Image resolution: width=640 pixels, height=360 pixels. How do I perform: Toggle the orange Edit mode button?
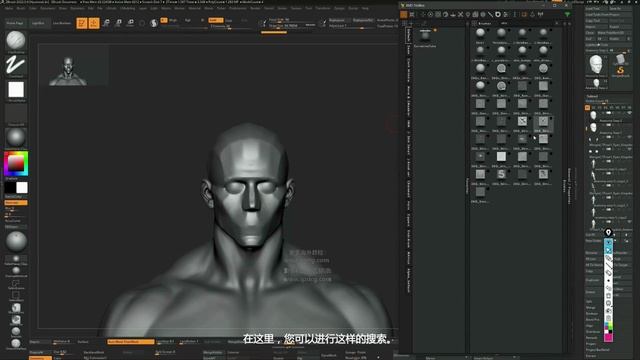(x=82, y=23)
